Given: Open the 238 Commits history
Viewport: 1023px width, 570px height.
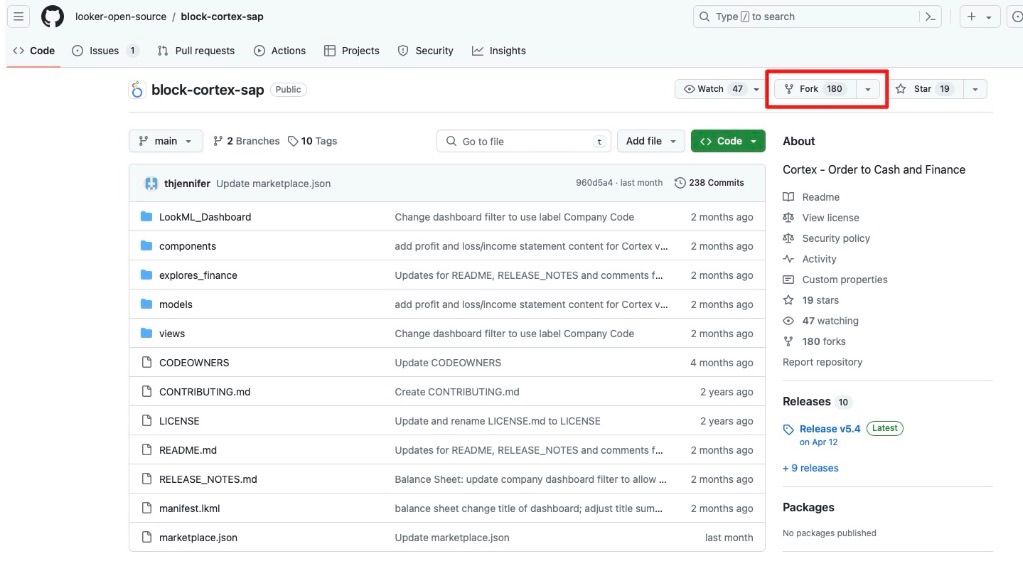Looking at the screenshot, I should [x=709, y=183].
